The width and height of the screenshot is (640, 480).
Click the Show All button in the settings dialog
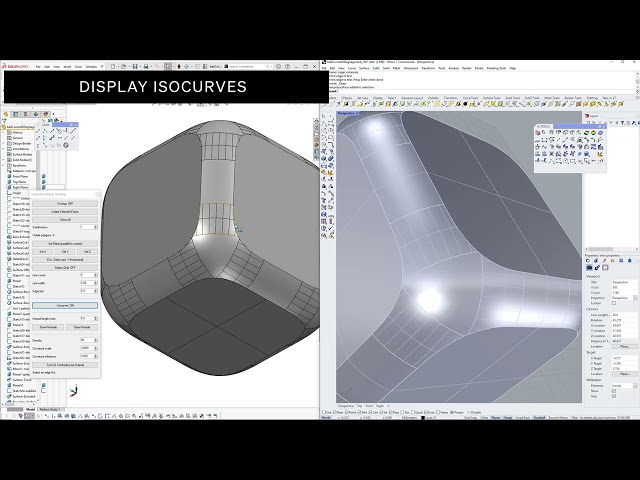point(65,220)
